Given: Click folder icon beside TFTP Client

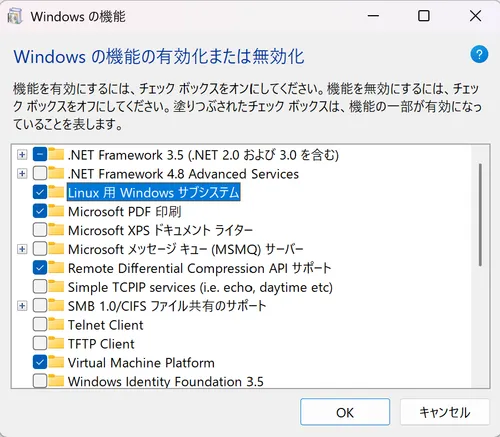Looking at the screenshot, I should (x=56, y=343).
